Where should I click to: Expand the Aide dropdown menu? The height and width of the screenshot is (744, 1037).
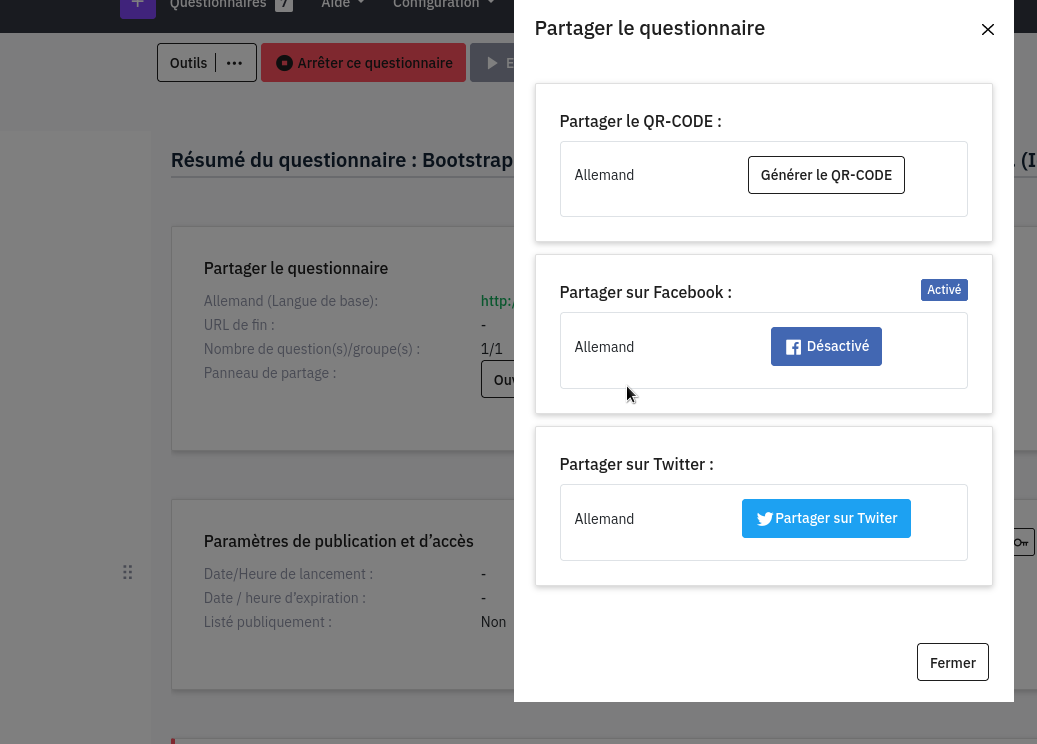coord(343,5)
